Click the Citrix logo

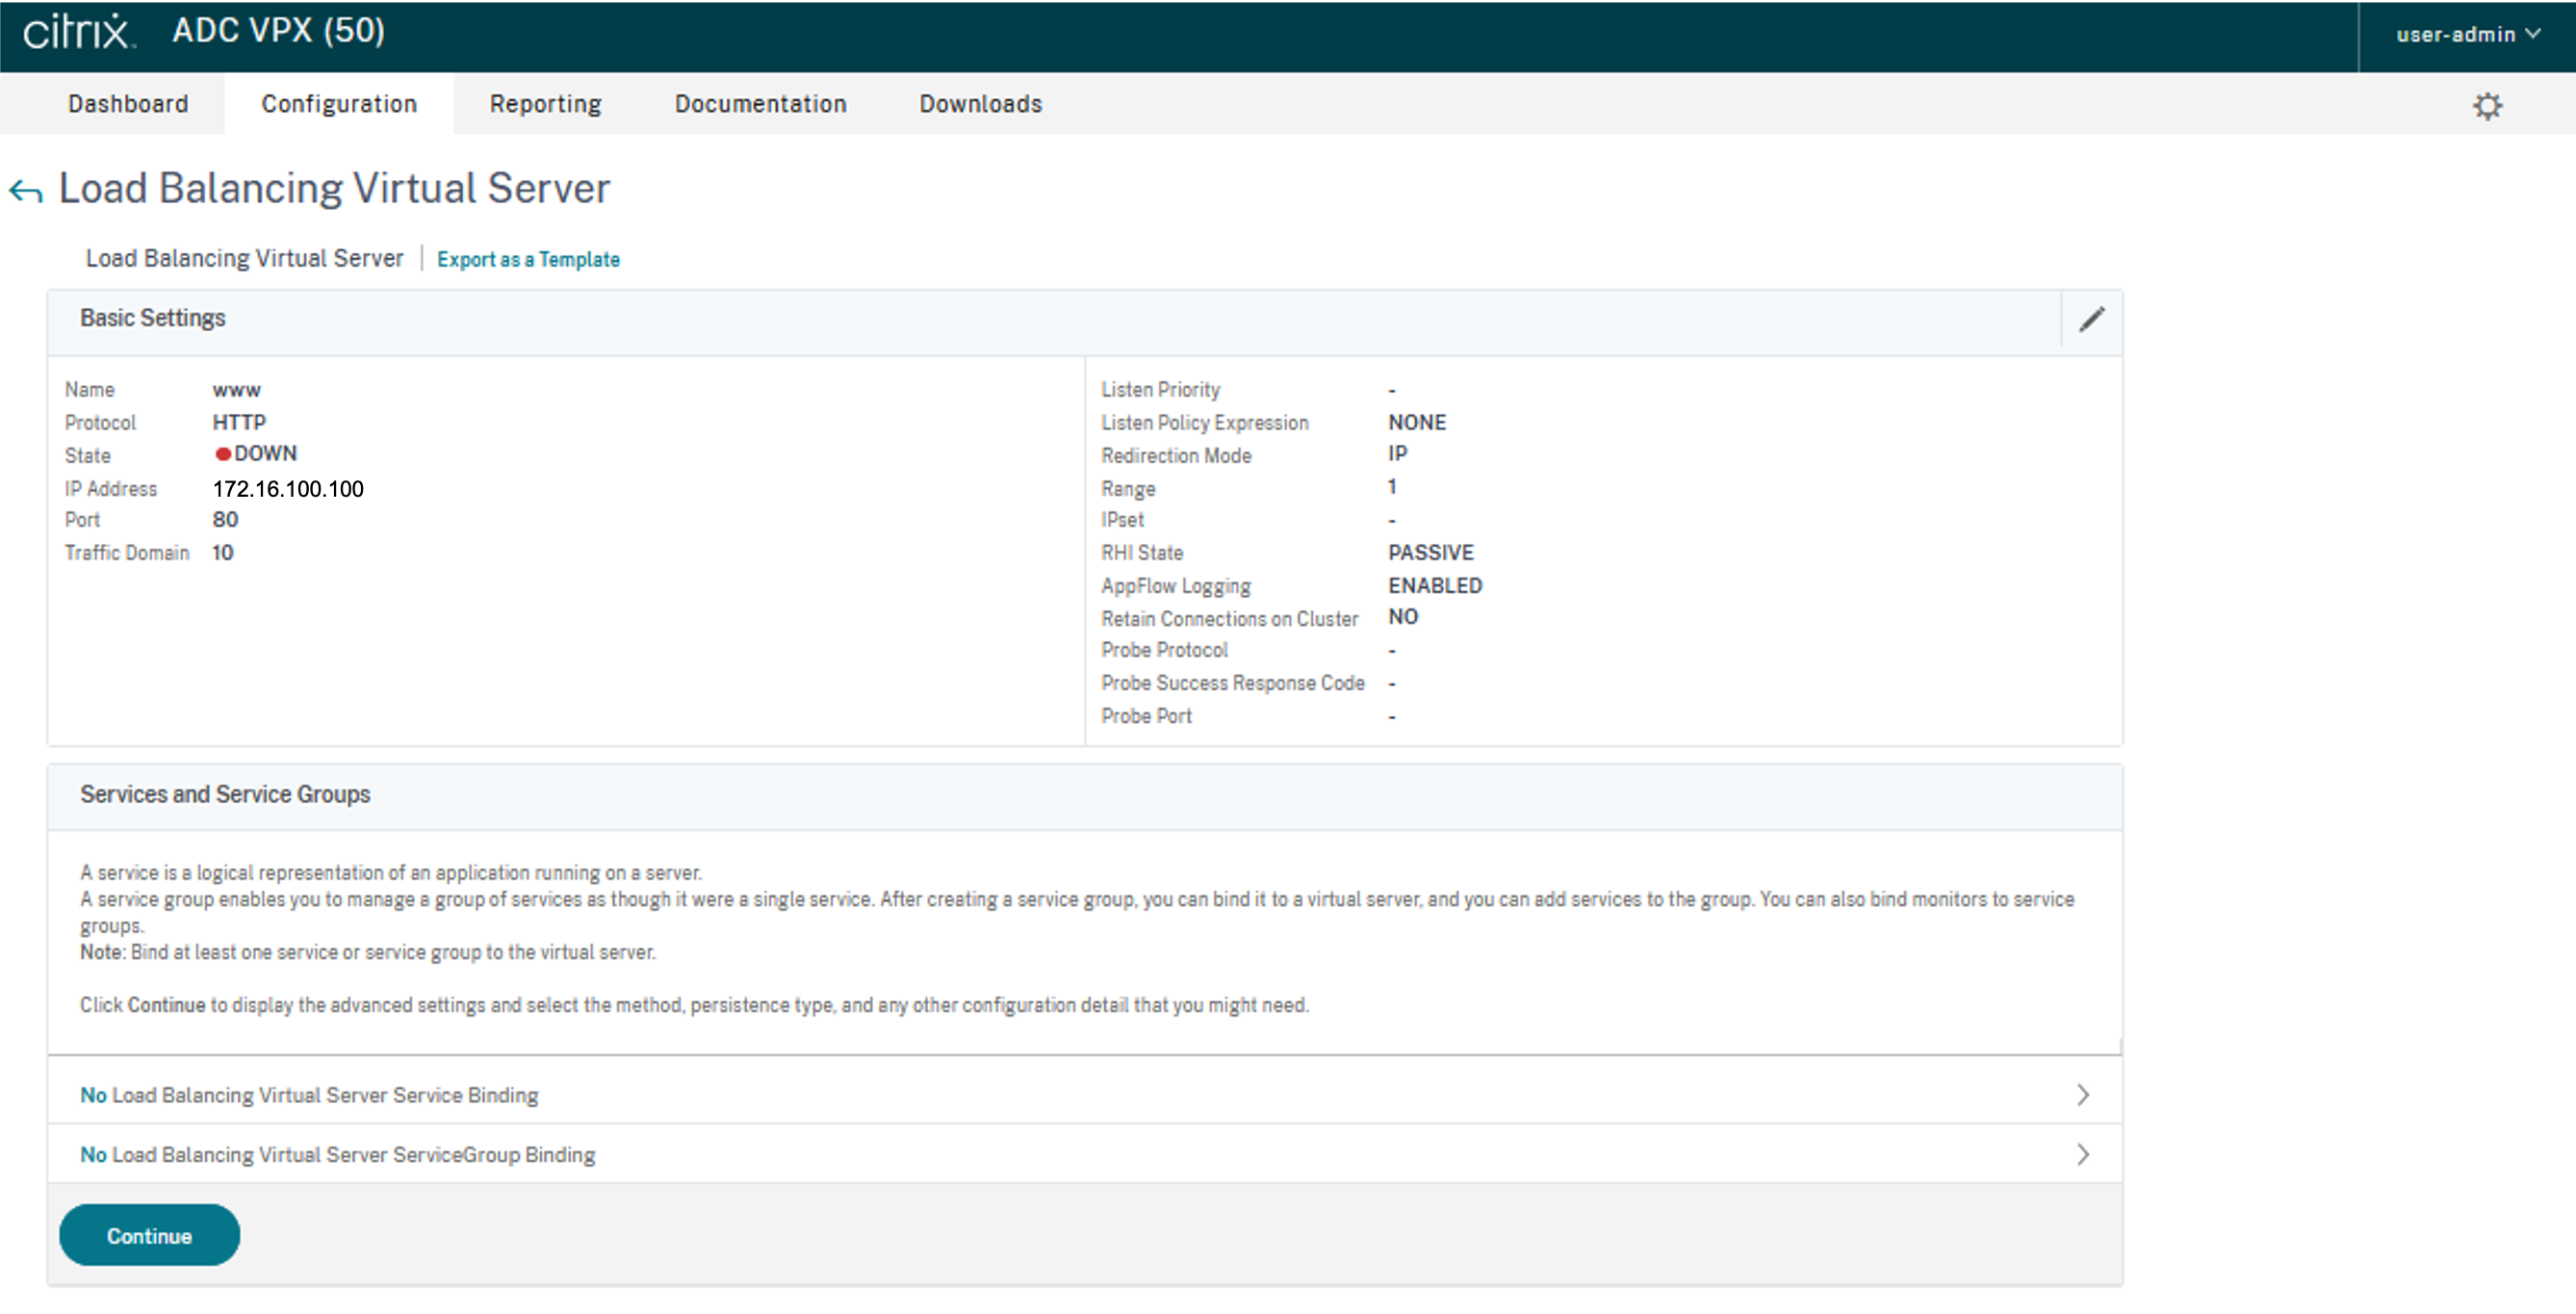pyautogui.click(x=78, y=32)
